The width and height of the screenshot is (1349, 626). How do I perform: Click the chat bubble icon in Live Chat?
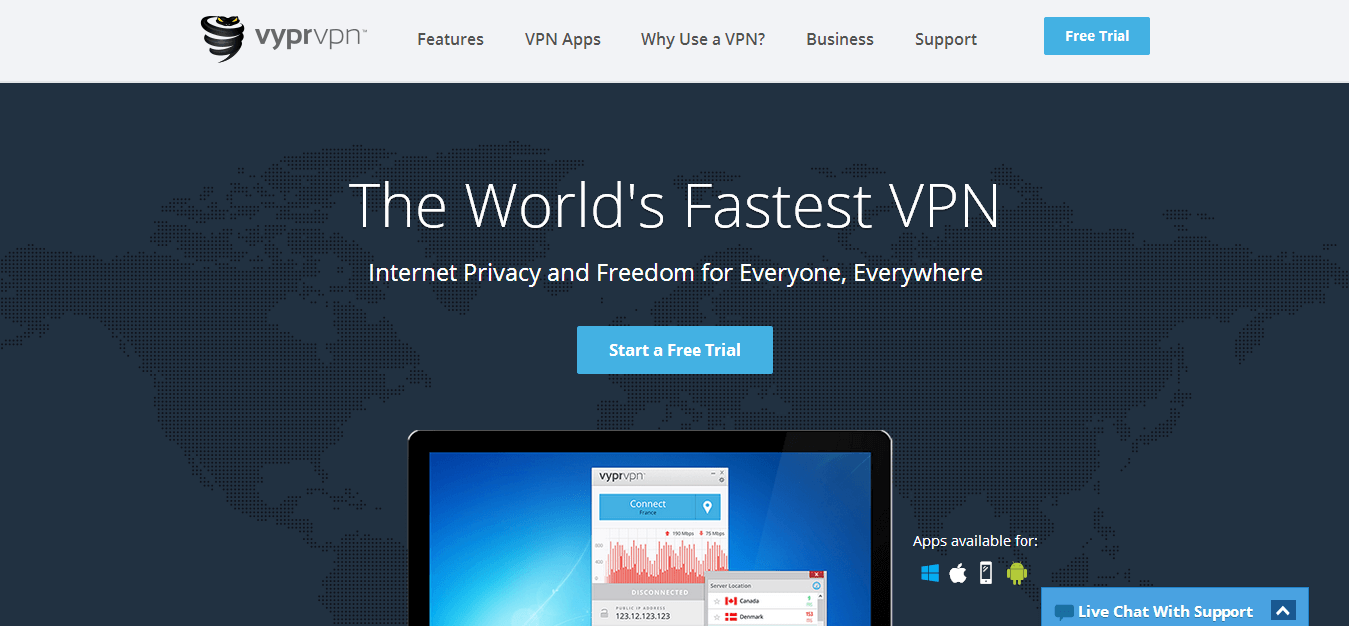pyautogui.click(x=1064, y=612)
